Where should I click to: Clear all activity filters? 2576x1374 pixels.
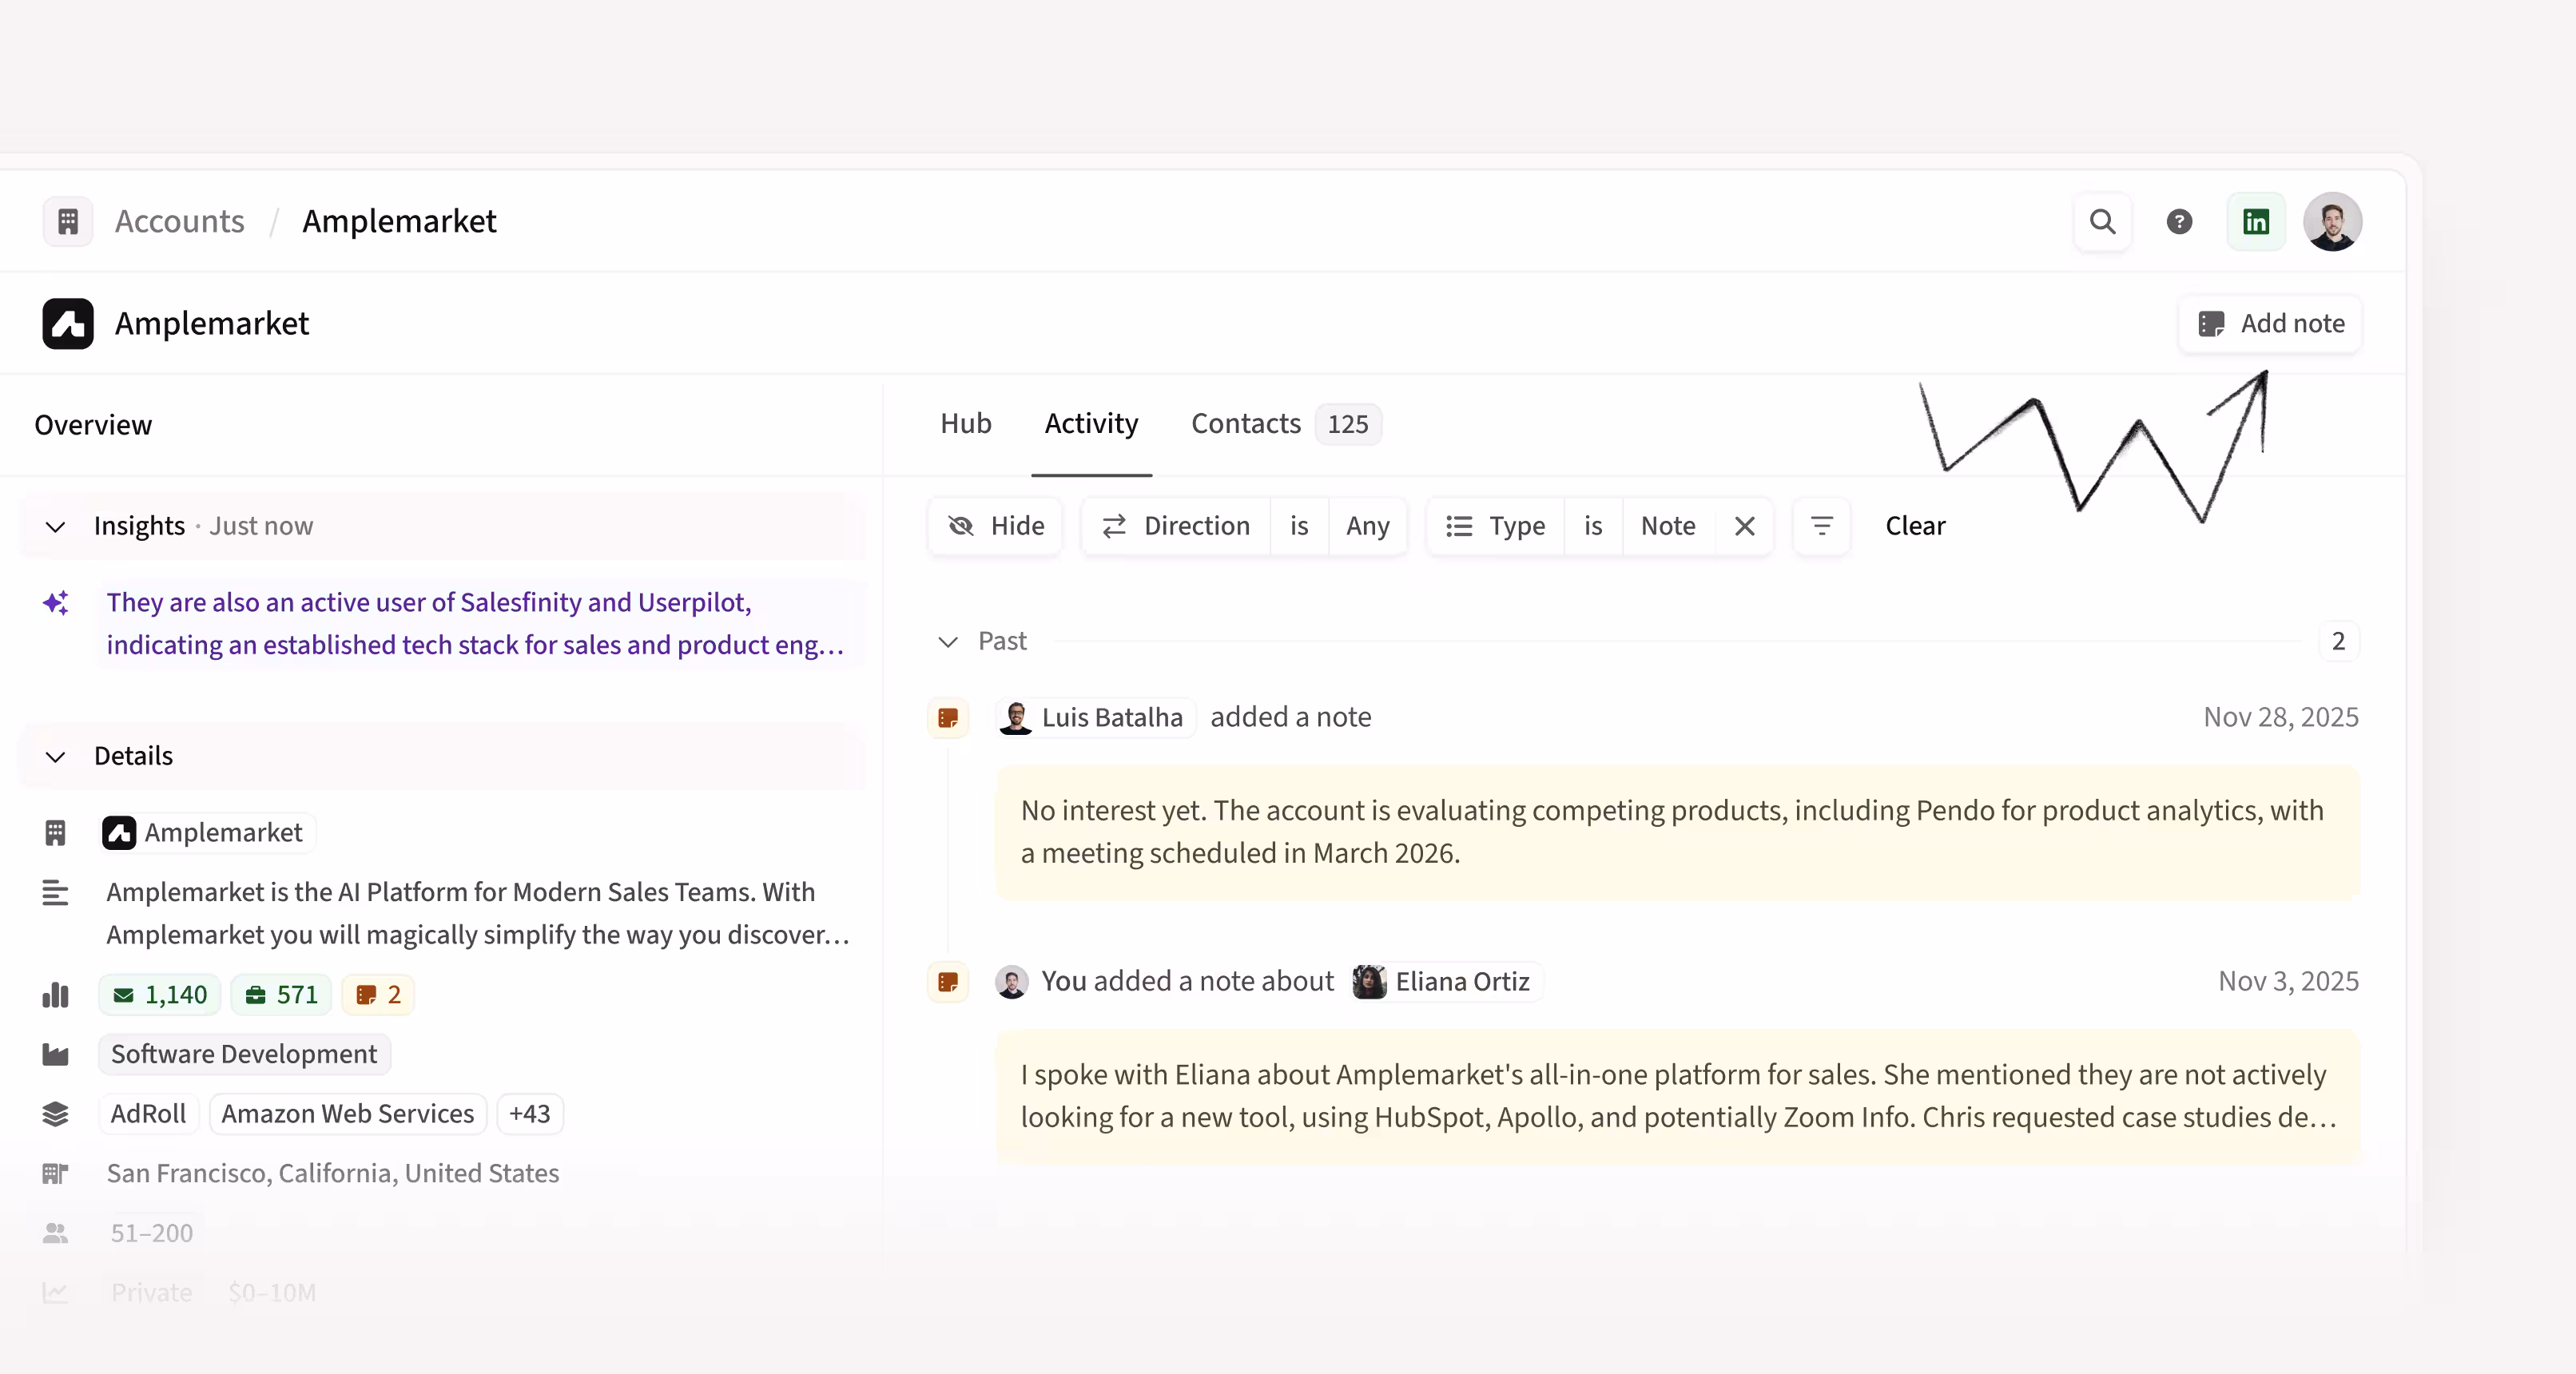(1914, 526)
